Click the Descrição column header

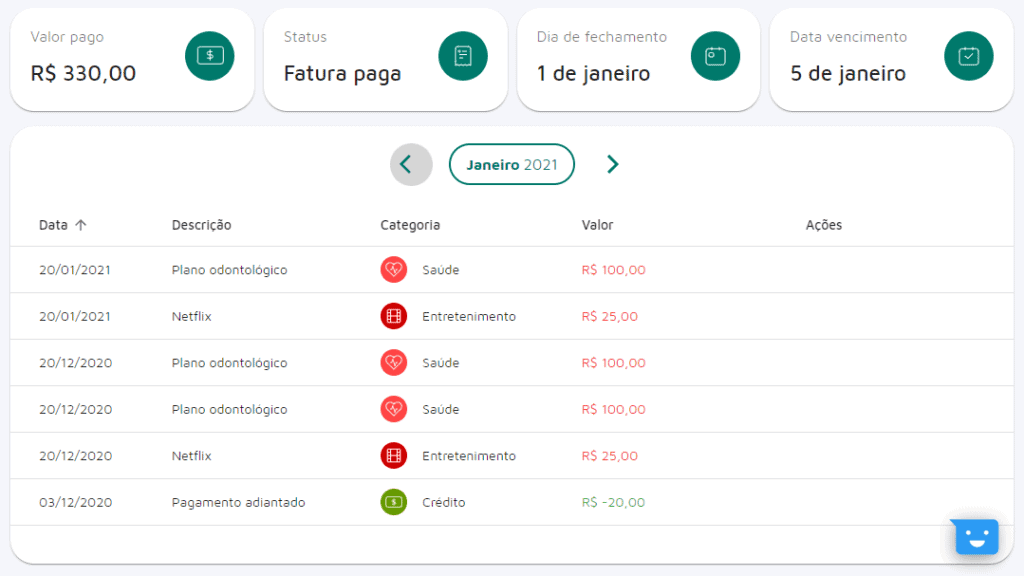point(201,225)
